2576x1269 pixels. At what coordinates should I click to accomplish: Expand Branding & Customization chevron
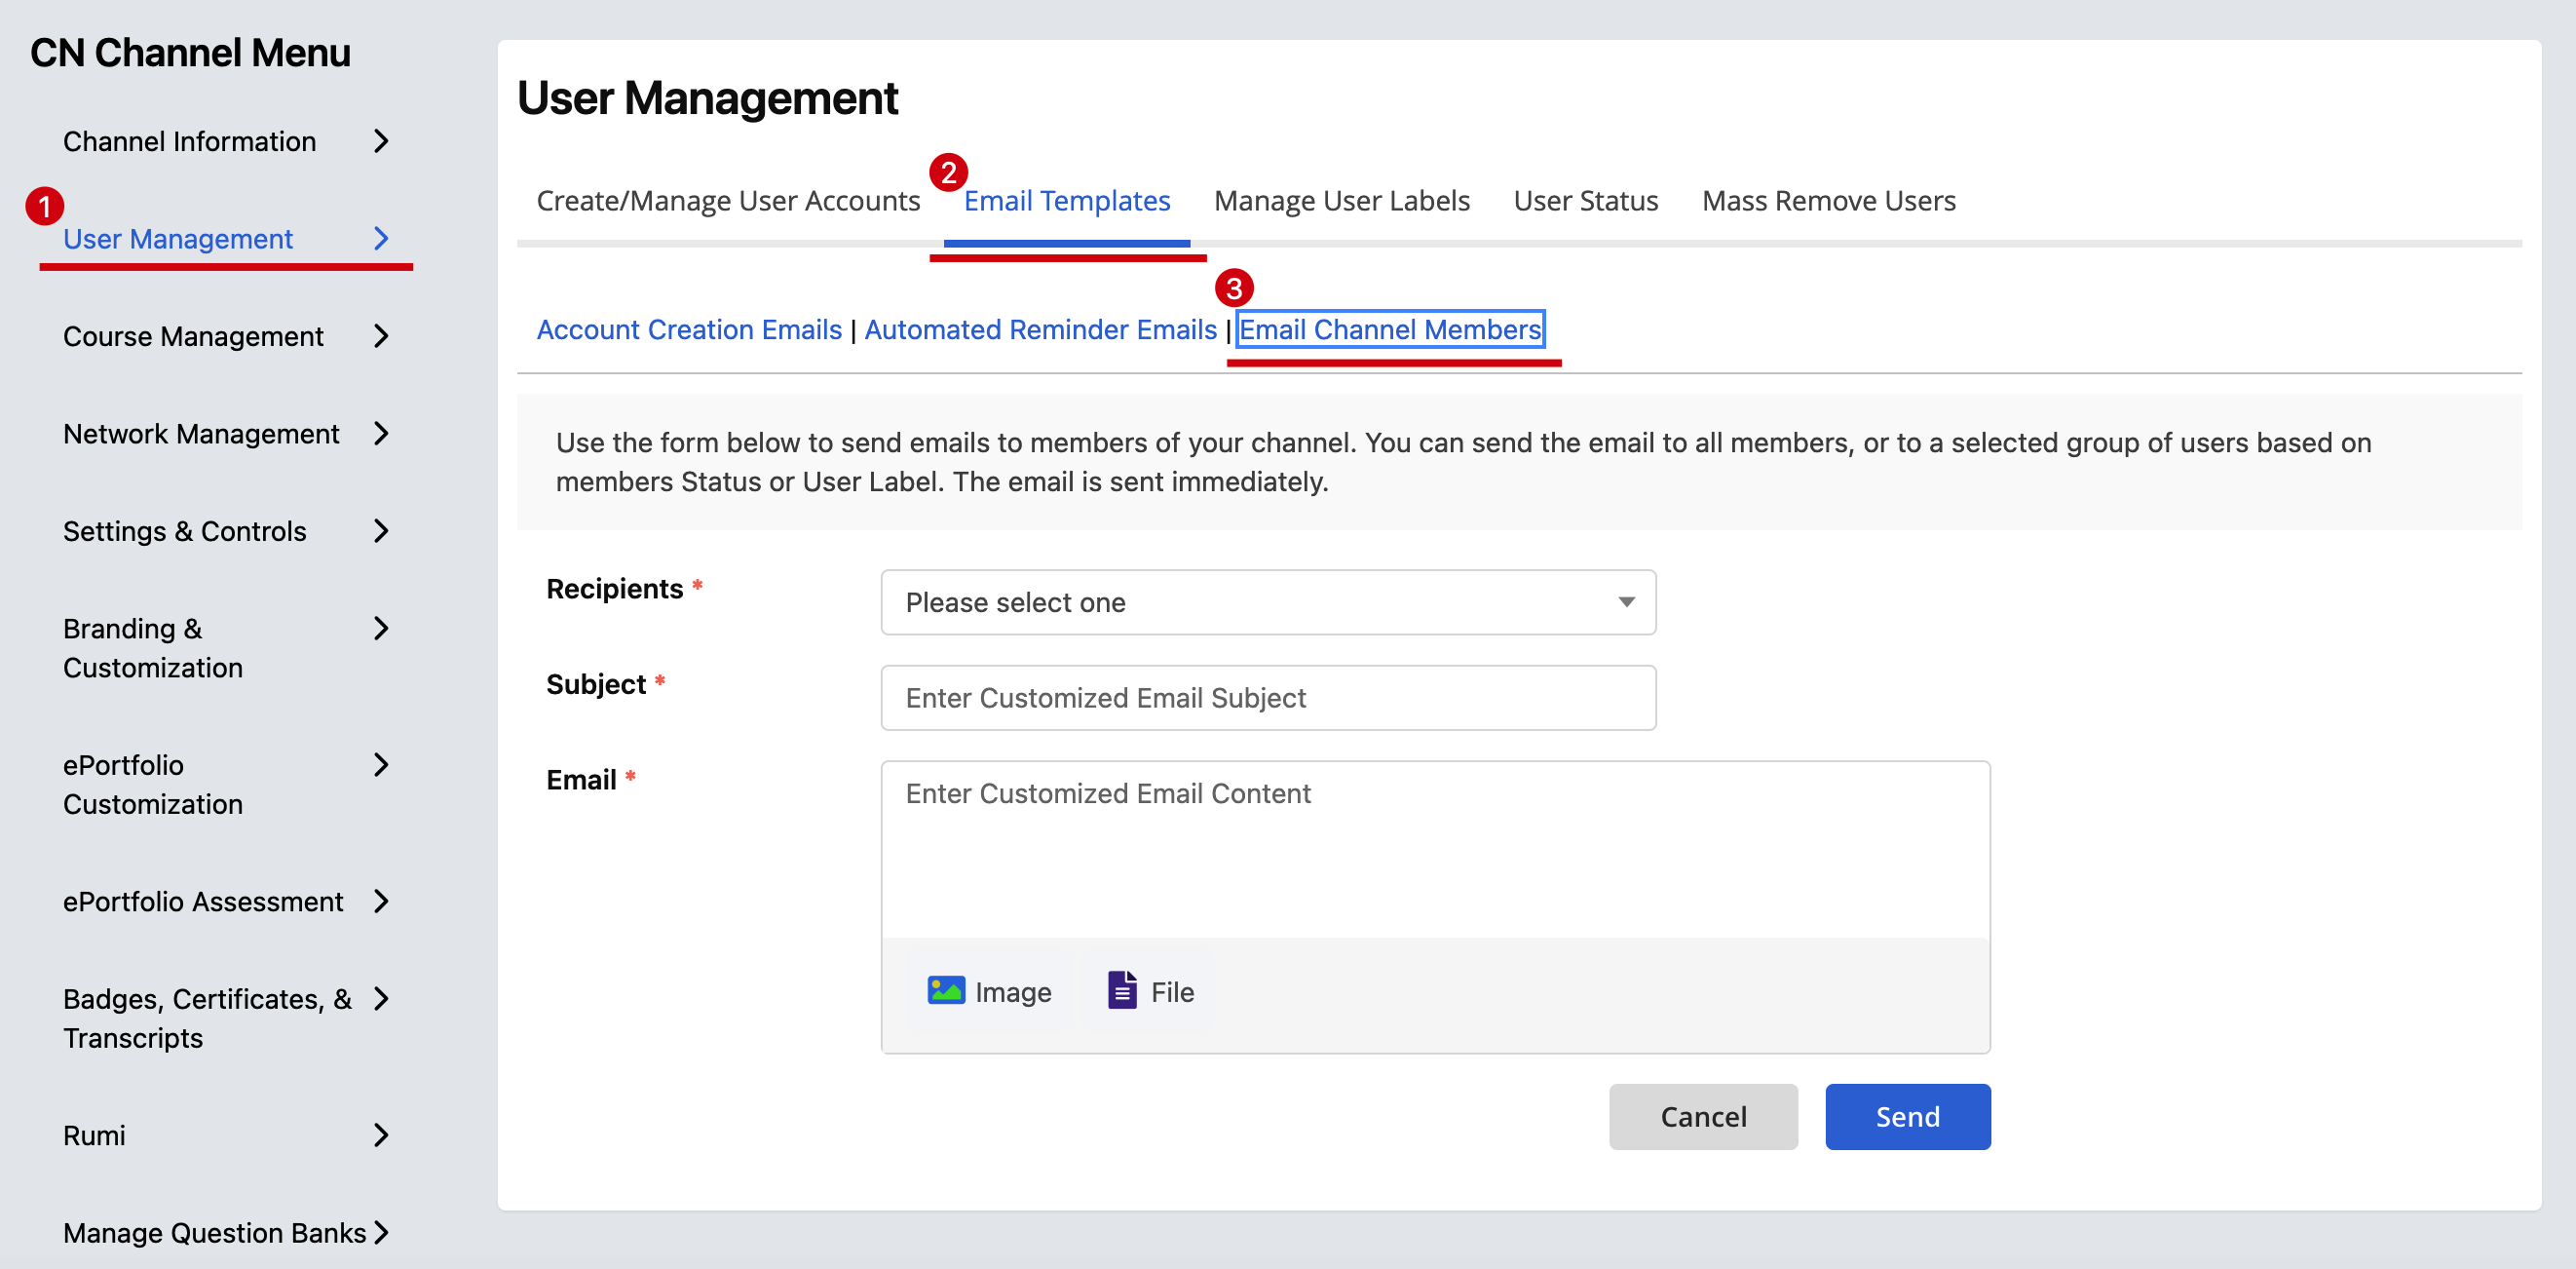click(x=381, y=628)
